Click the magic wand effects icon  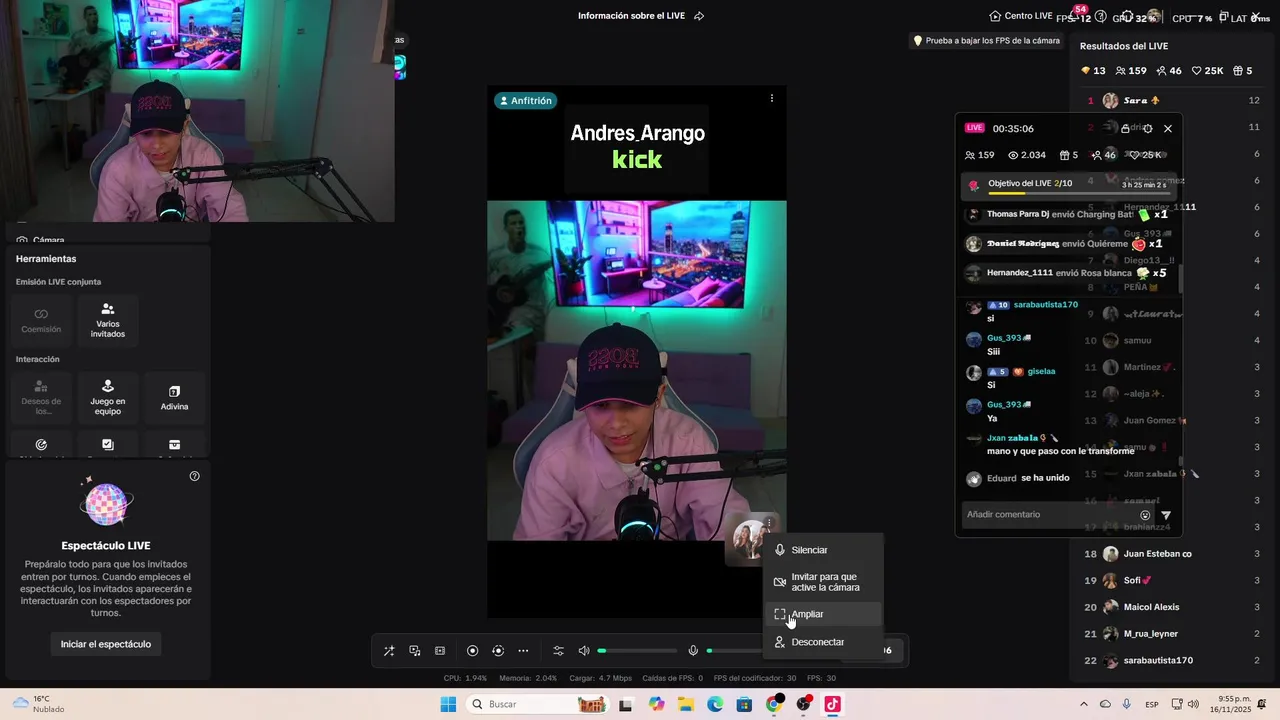389,651
